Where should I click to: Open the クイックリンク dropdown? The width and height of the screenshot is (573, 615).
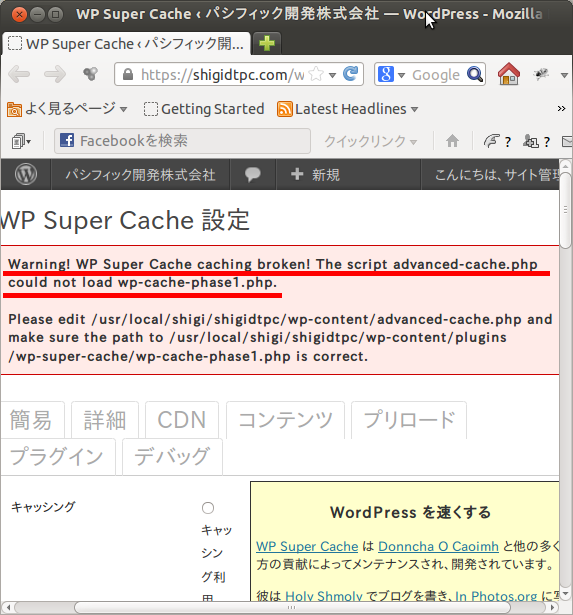click(x=371, y=141)
